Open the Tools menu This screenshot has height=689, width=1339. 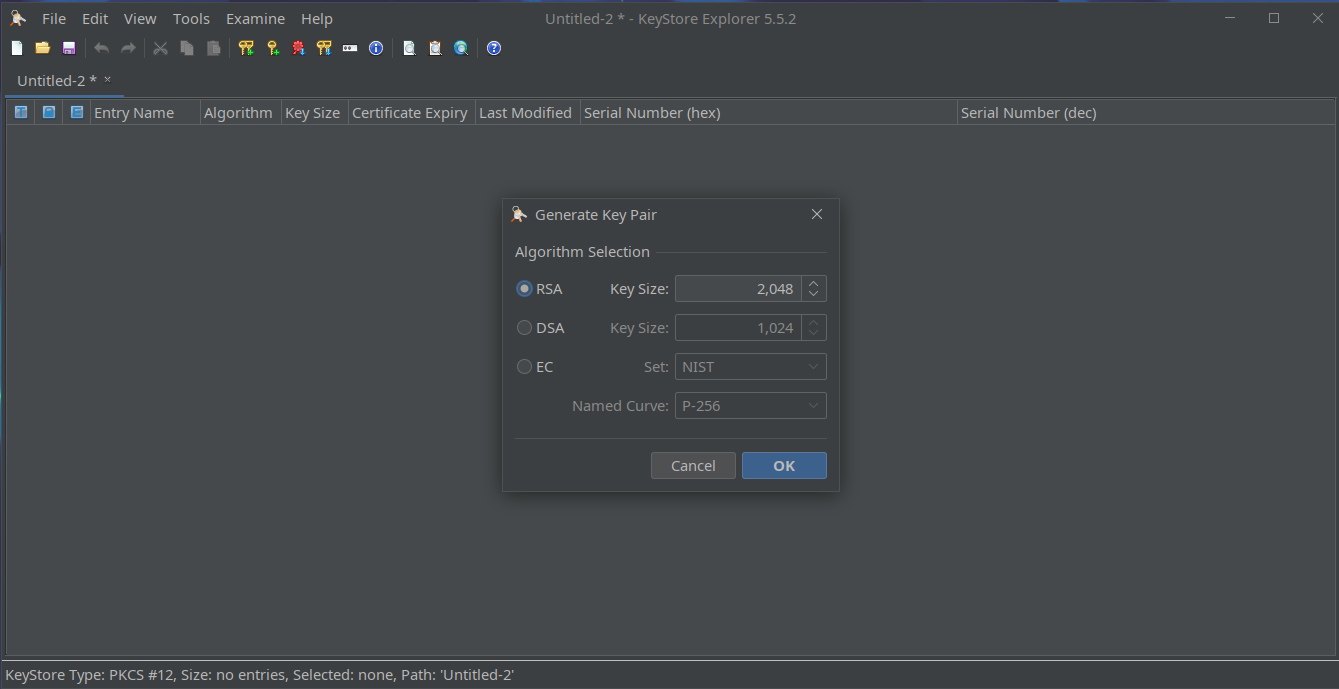click(191, 19)
